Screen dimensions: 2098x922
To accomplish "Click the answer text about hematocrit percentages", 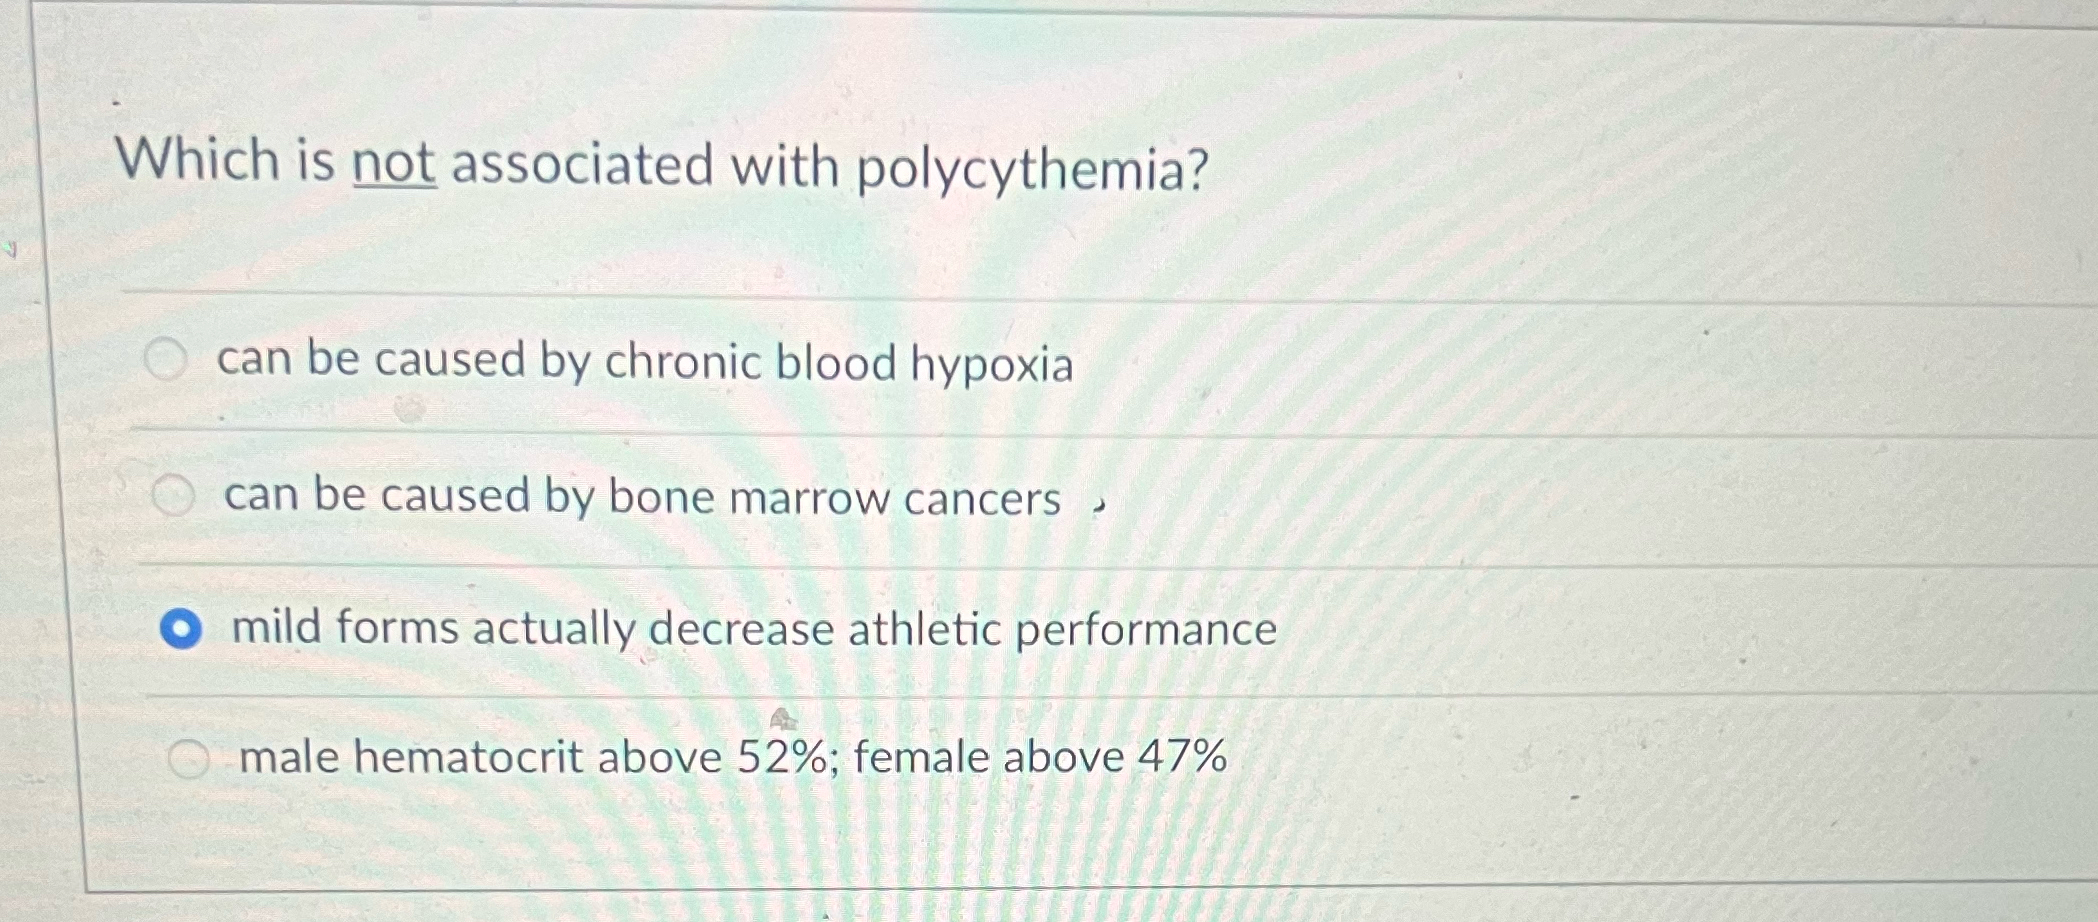I will (x=730, y=758).
